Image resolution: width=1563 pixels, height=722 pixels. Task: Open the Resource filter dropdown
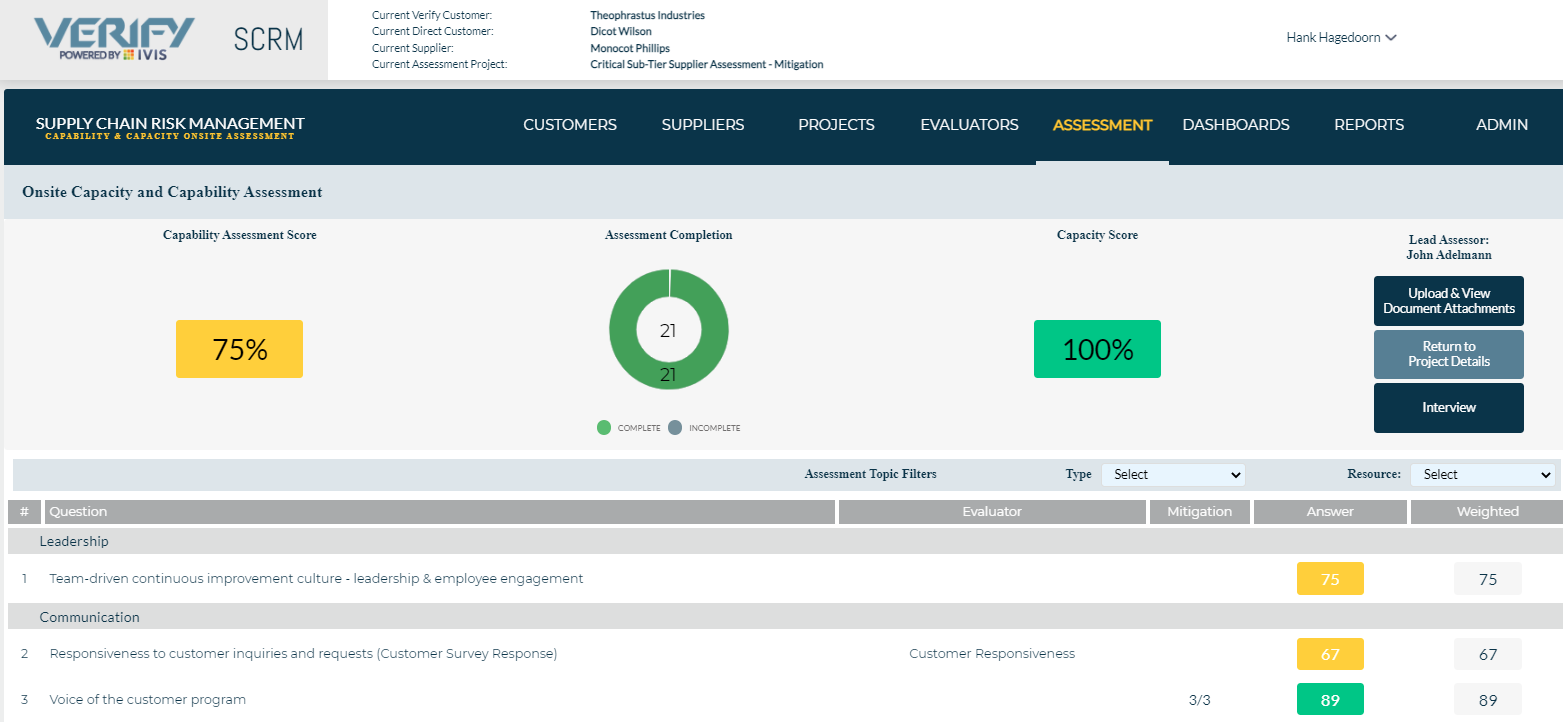click(x=1483, y=474)
